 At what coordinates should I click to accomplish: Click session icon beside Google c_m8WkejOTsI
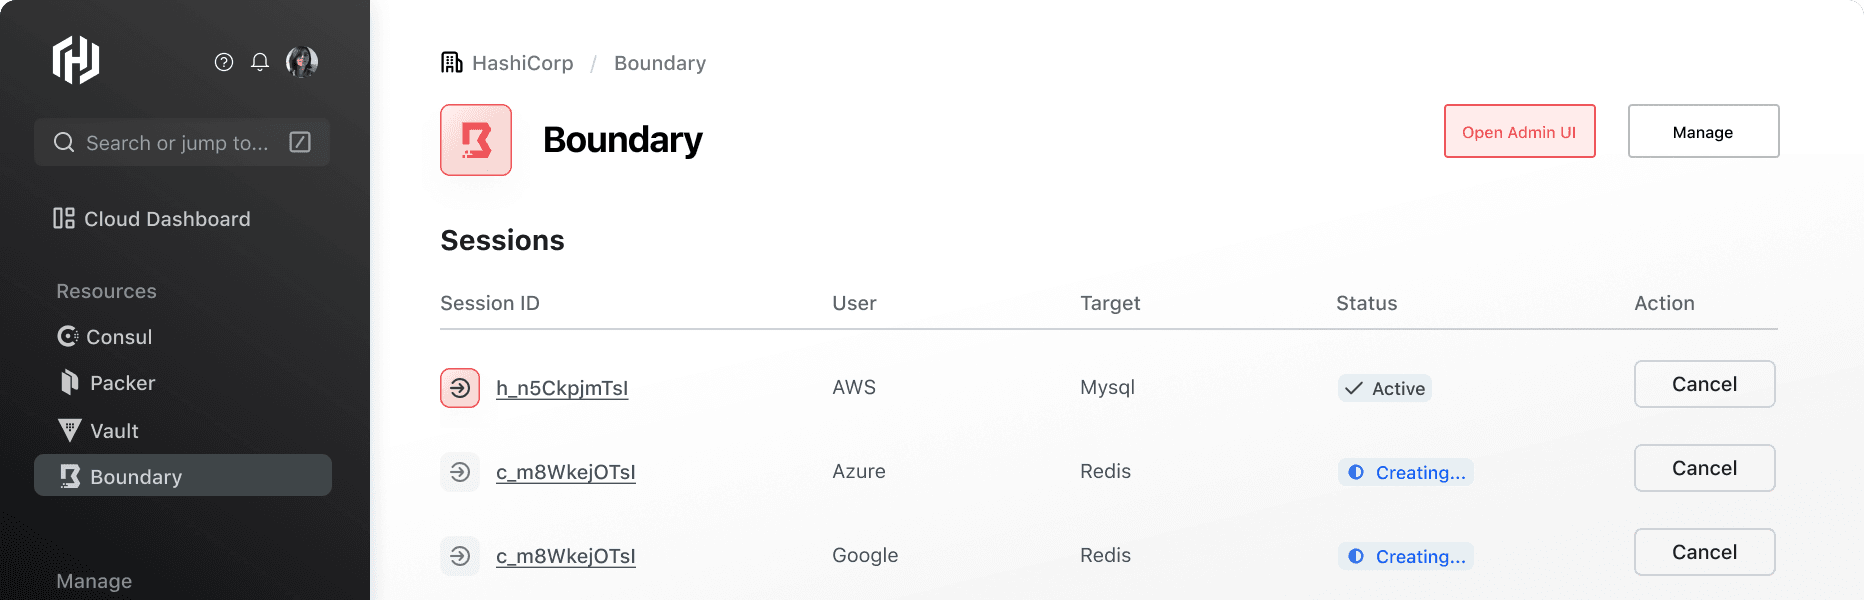460,556
